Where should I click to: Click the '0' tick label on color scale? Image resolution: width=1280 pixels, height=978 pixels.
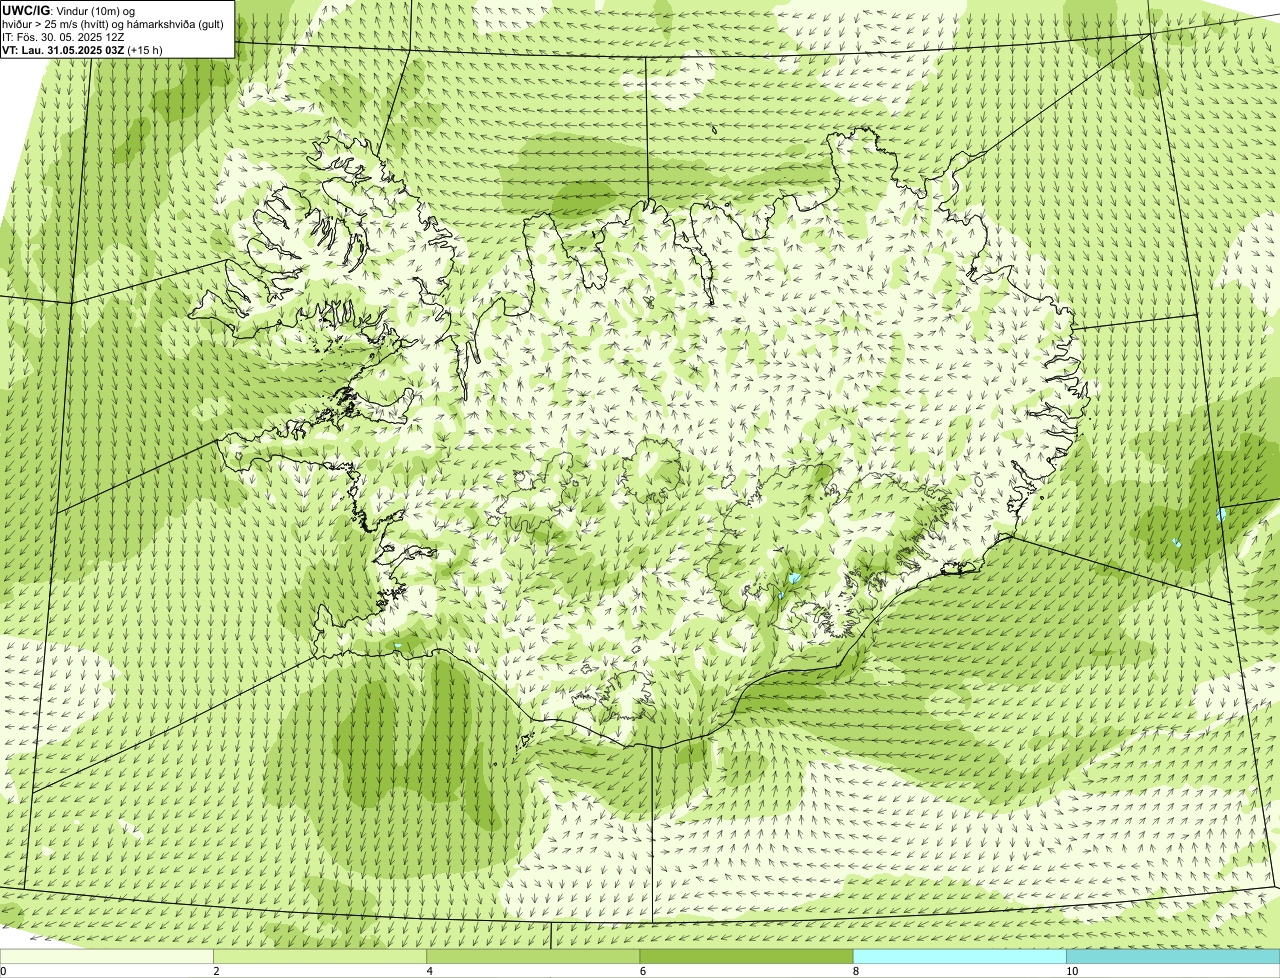click(3, 971)
